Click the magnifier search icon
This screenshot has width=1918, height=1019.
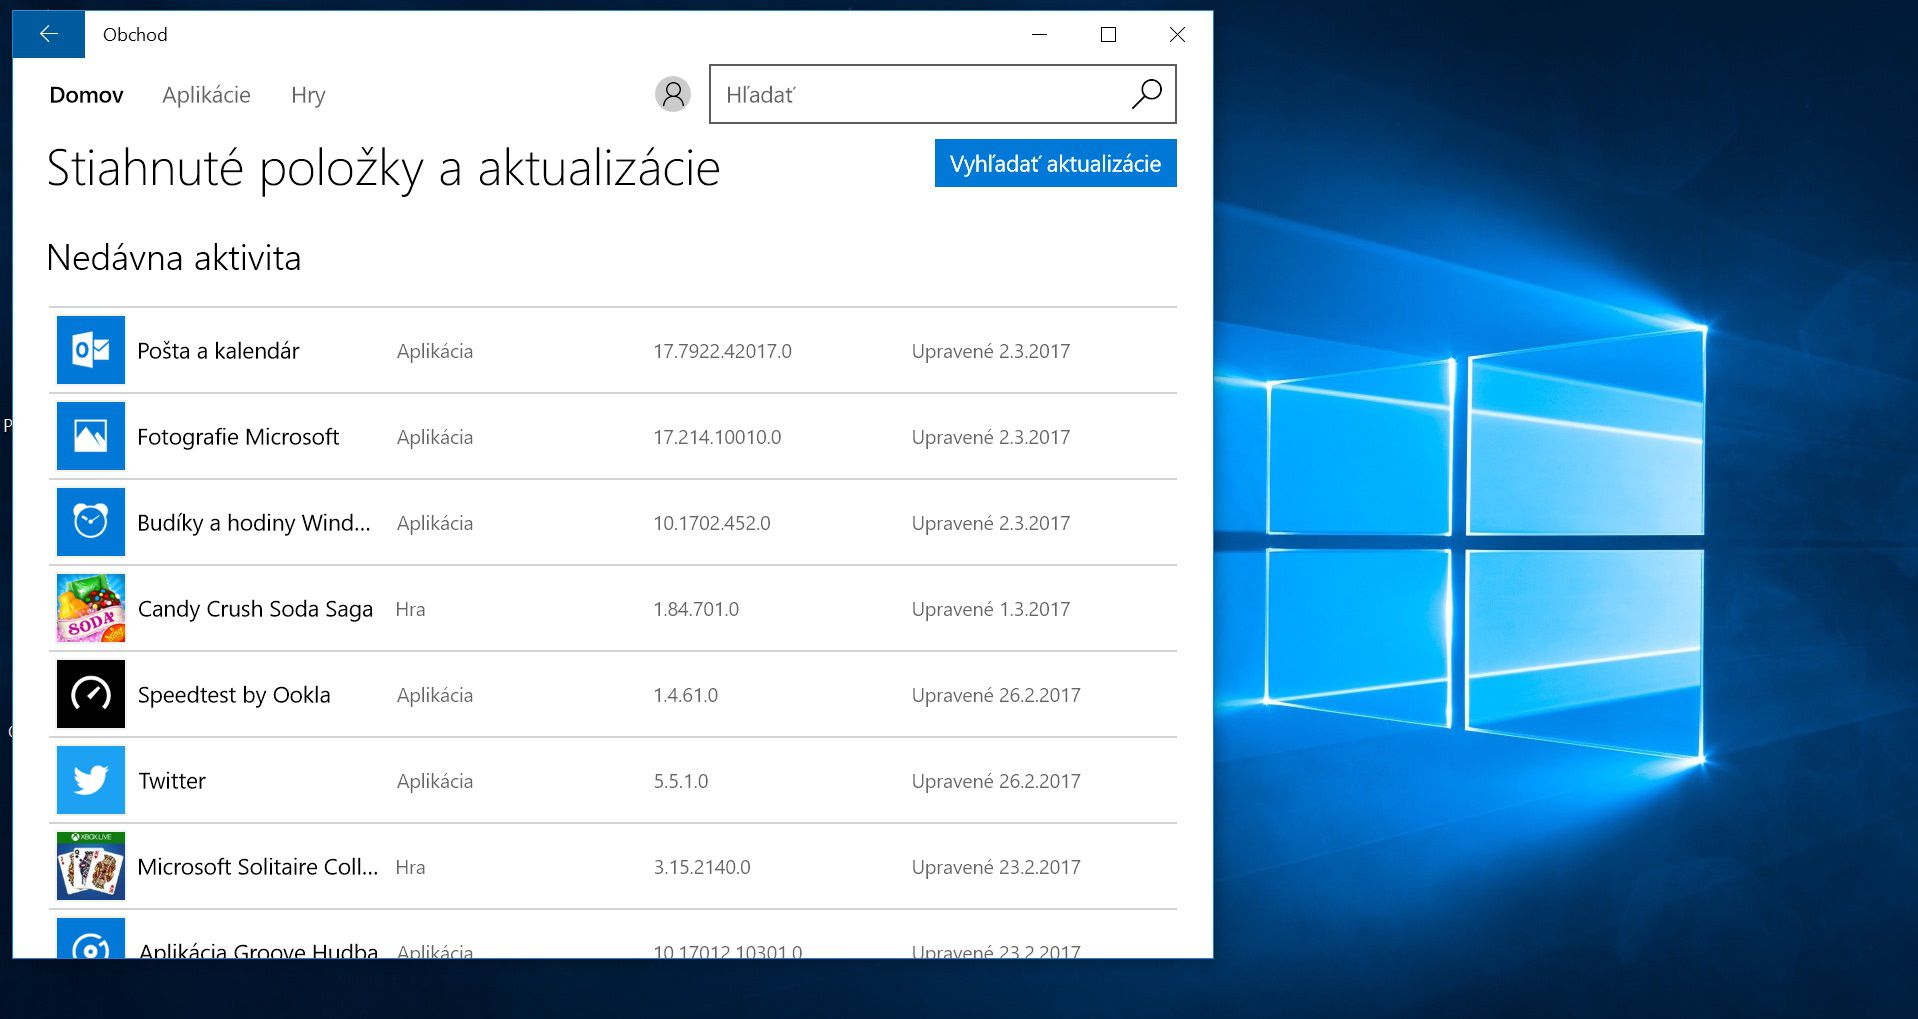[1146, 94]
